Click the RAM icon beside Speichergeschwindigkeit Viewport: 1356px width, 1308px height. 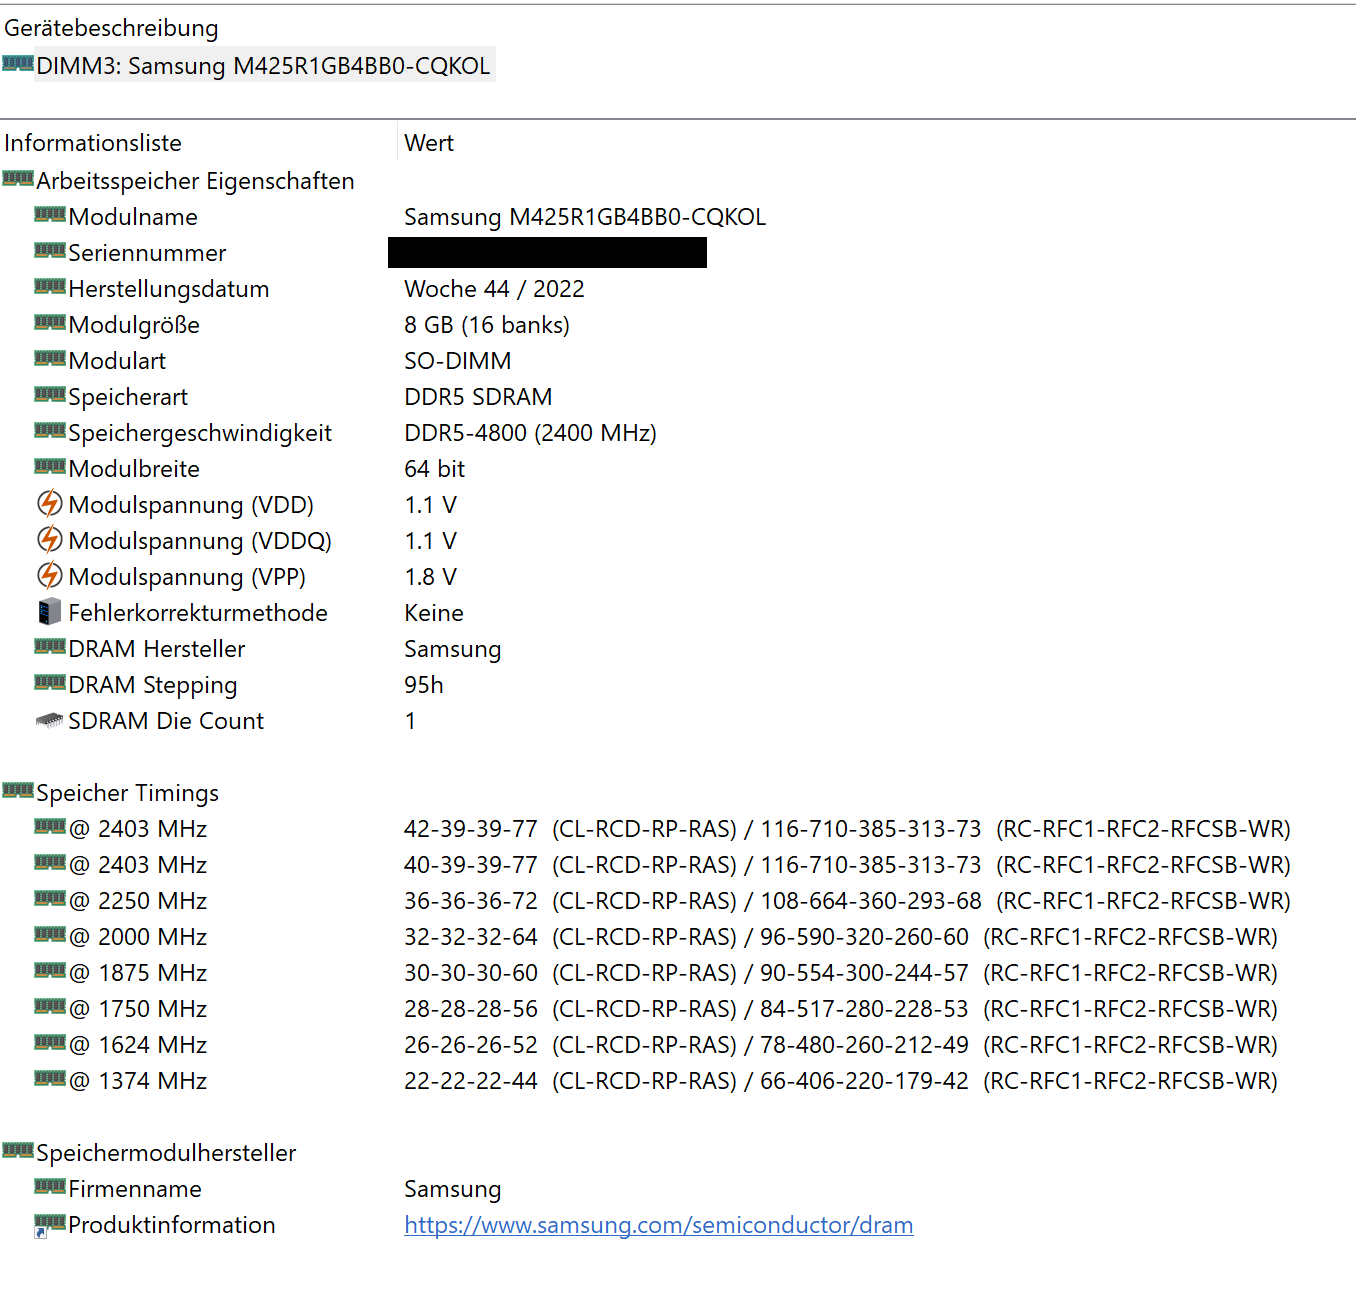tap(50, 431)
